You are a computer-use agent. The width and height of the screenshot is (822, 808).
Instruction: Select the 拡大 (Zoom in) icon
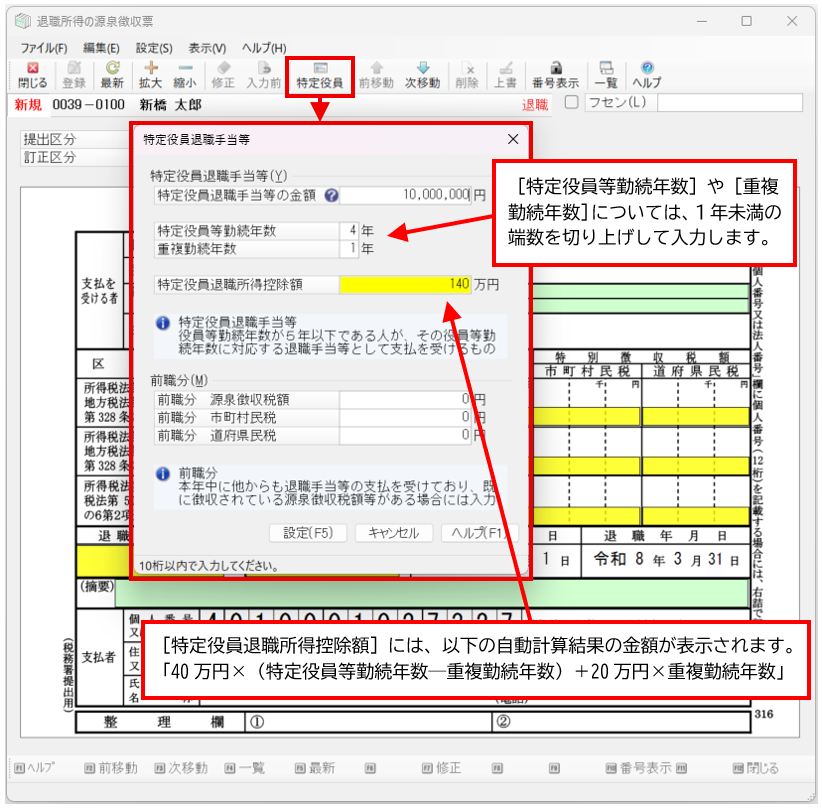click(149, 72)
